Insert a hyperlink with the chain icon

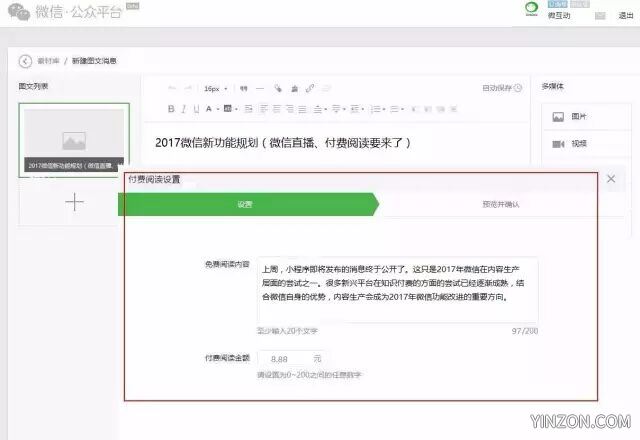pos(310,88)
